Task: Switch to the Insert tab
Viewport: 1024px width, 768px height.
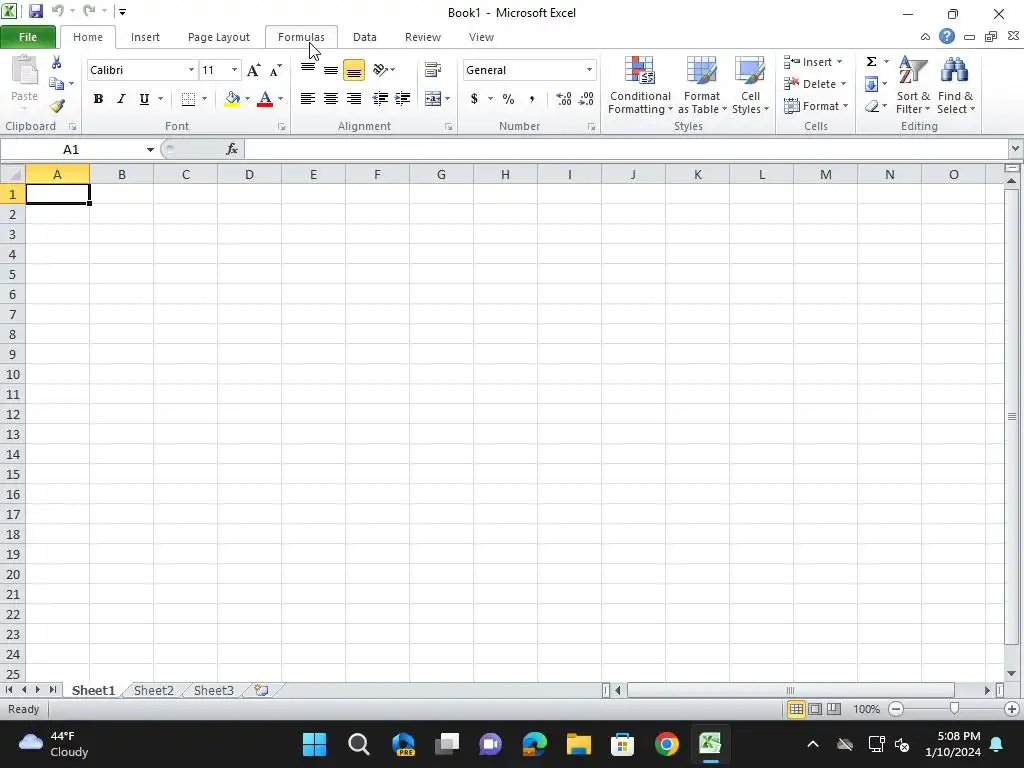Action: 145,37
